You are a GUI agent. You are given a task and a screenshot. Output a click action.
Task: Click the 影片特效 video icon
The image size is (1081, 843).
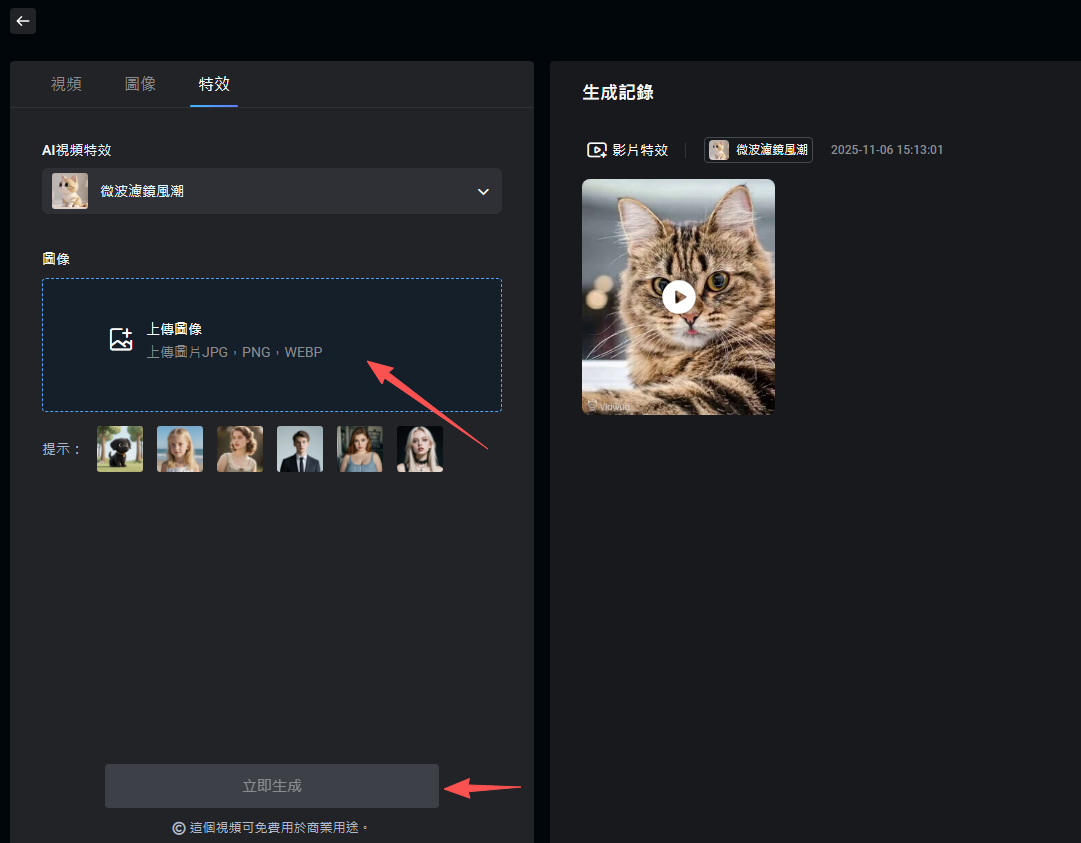[x=597, y=150]
